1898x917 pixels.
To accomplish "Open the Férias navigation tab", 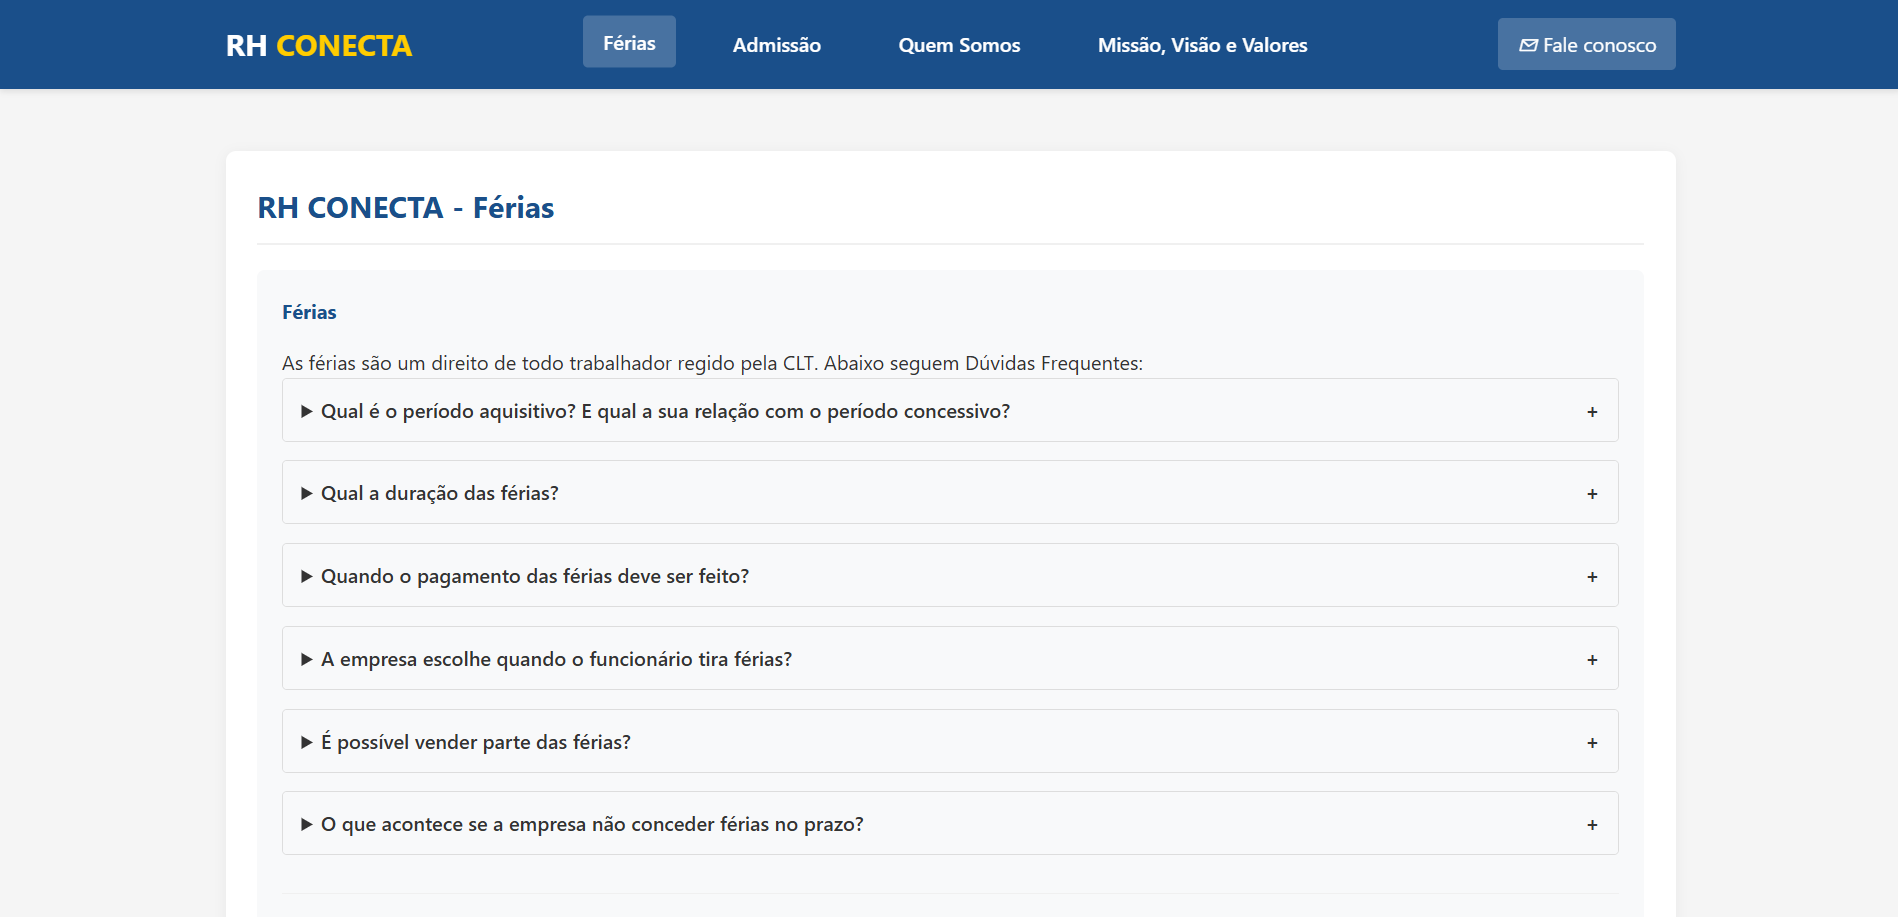I will [629, 43].
